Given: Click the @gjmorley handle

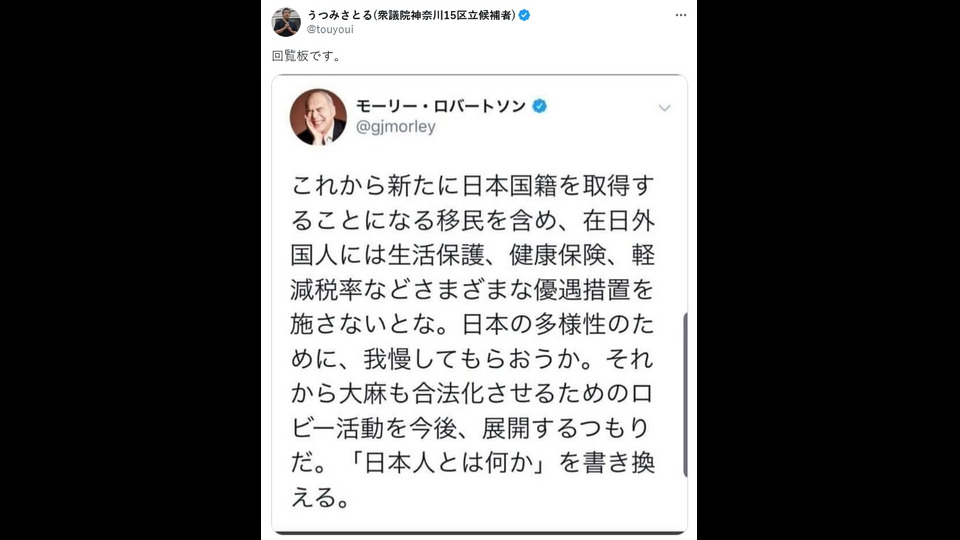Looking at the screenshot, I should click(396, 127).
